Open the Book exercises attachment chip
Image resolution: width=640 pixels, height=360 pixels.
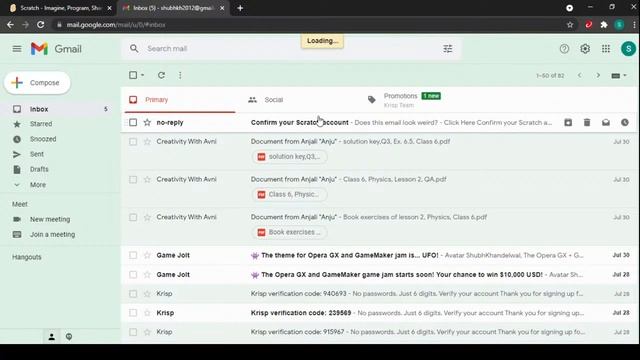click(289, 232)
